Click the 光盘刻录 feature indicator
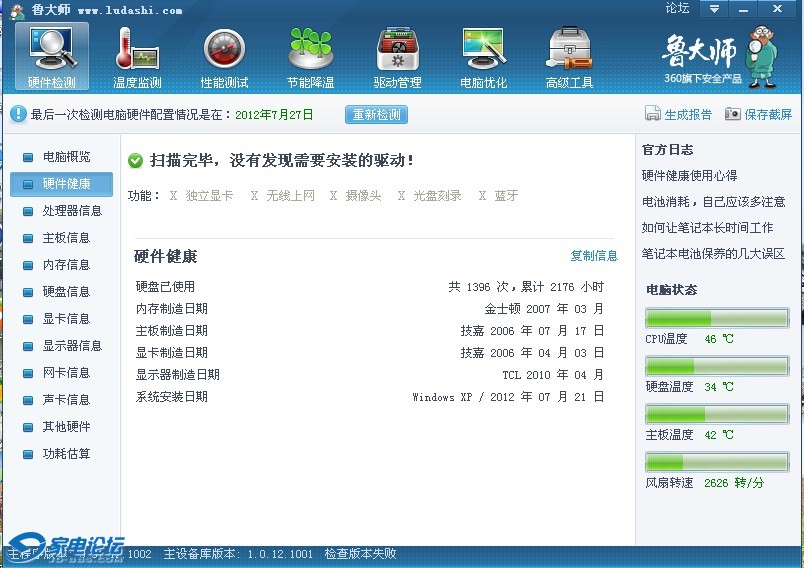Screen dimensions: 804x568 pyautogui.click(x=430, y=195)
